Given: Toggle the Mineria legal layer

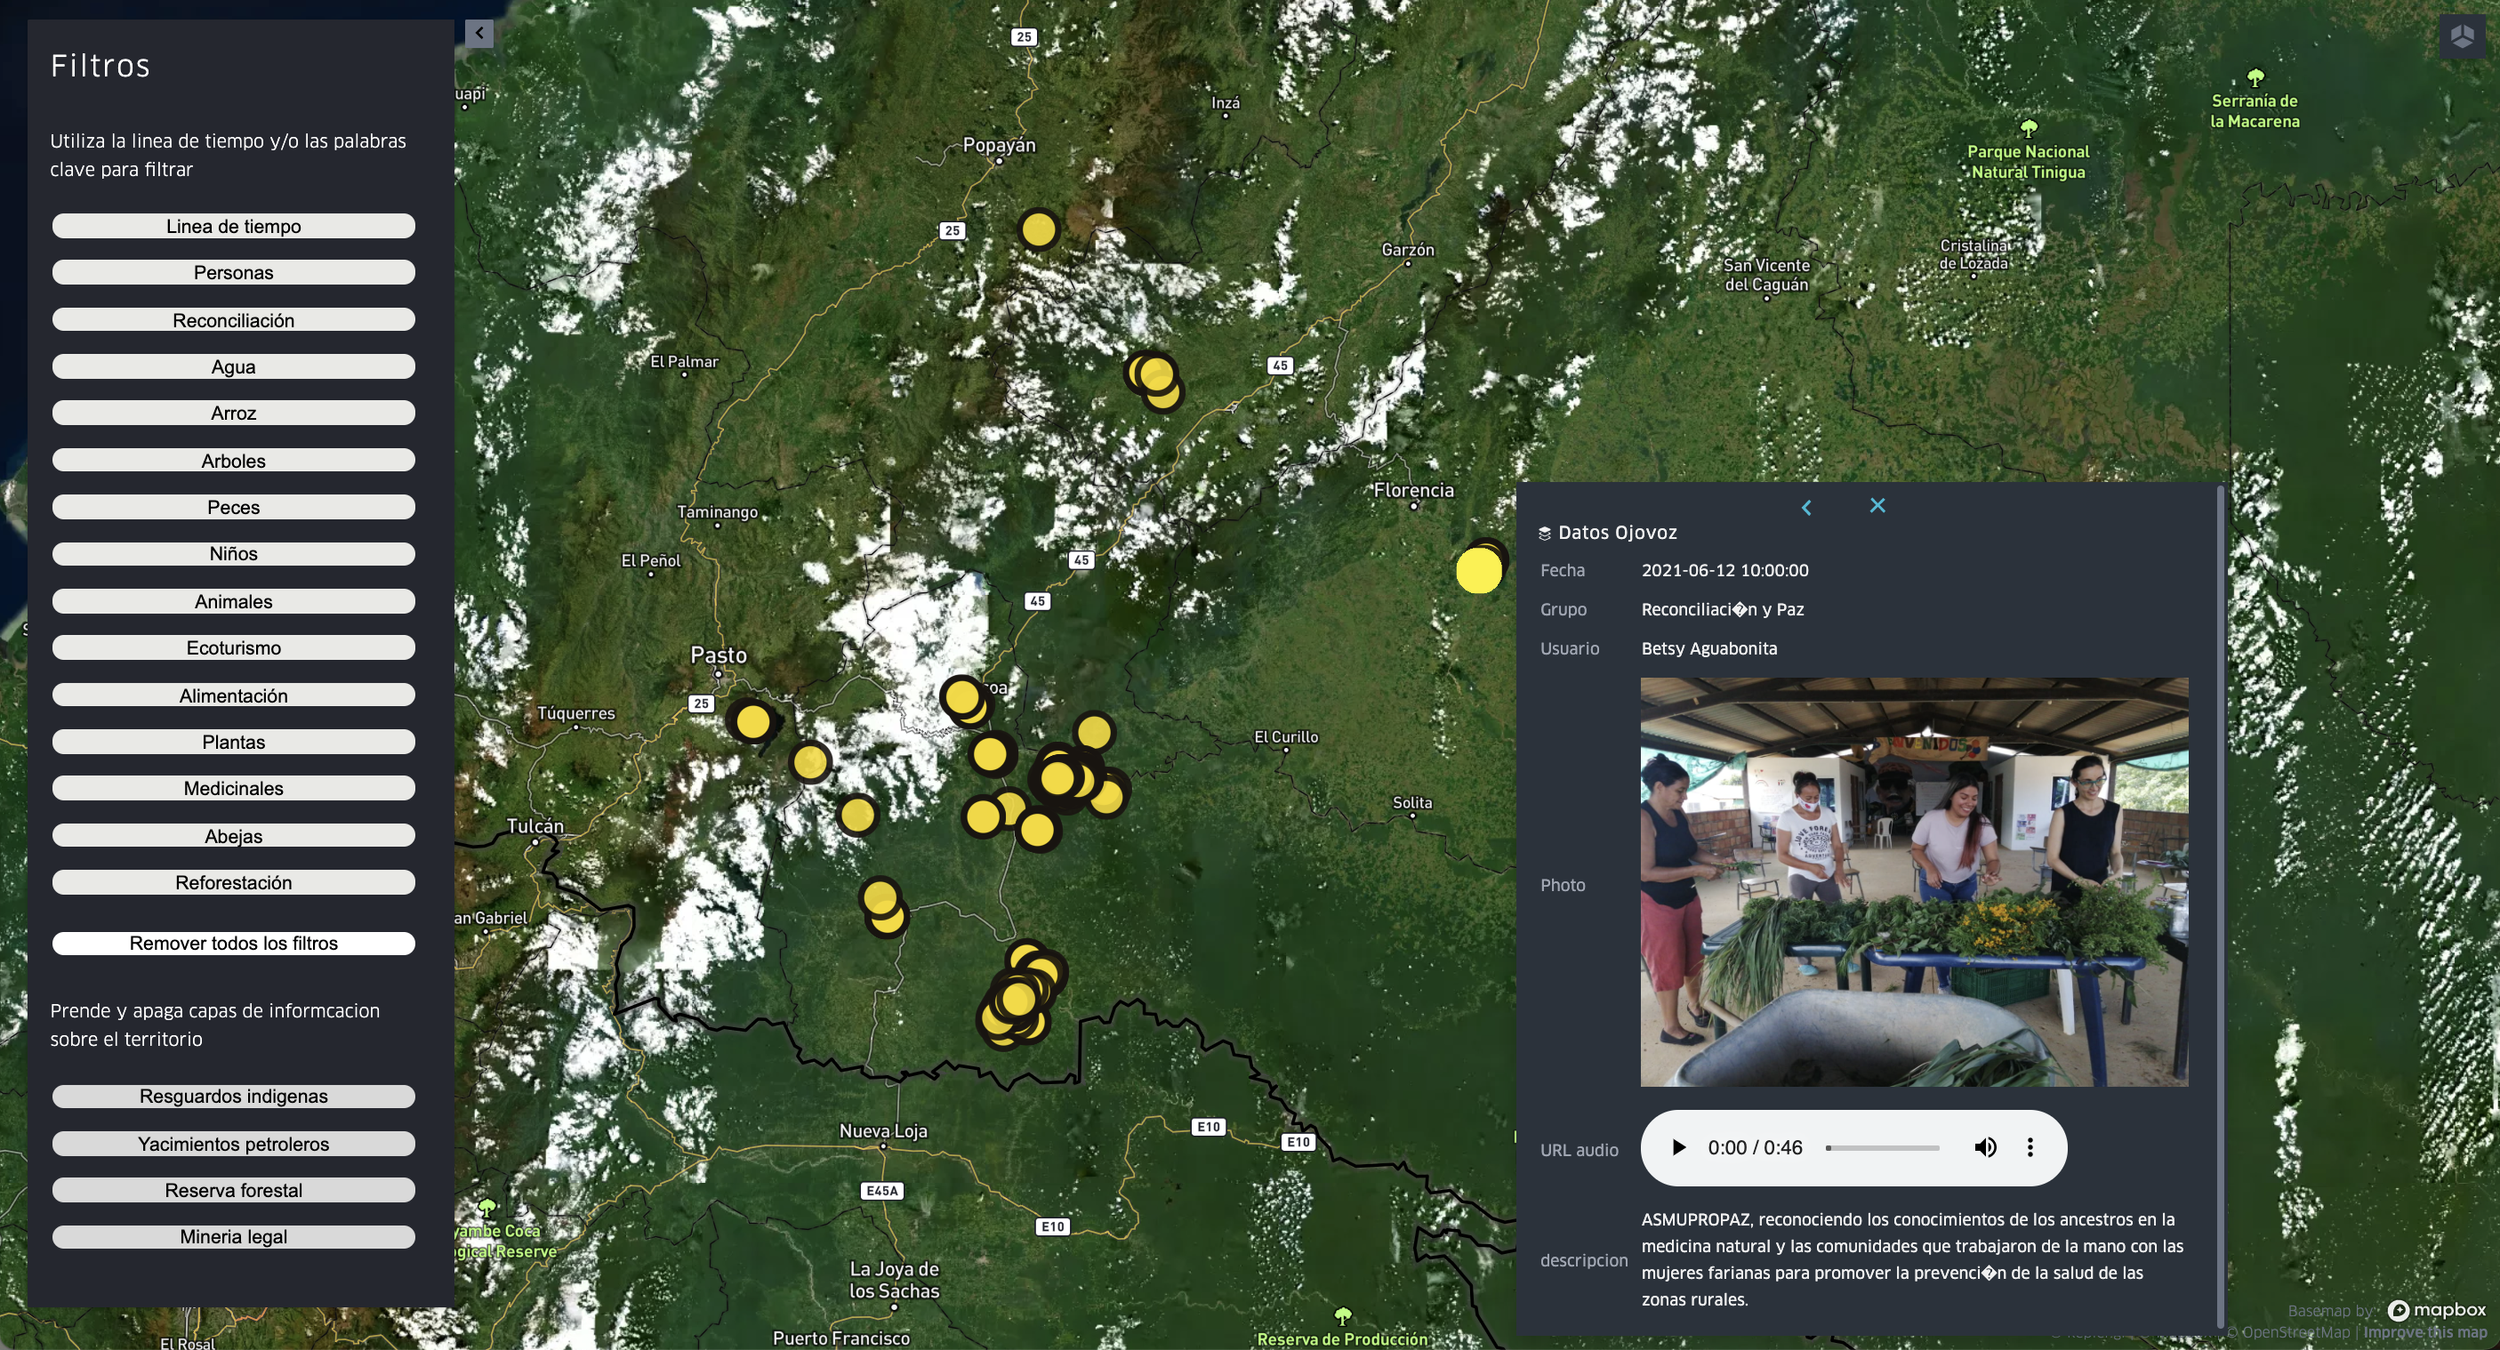Looking at the screenshot, I should [x=233, y=1237].
